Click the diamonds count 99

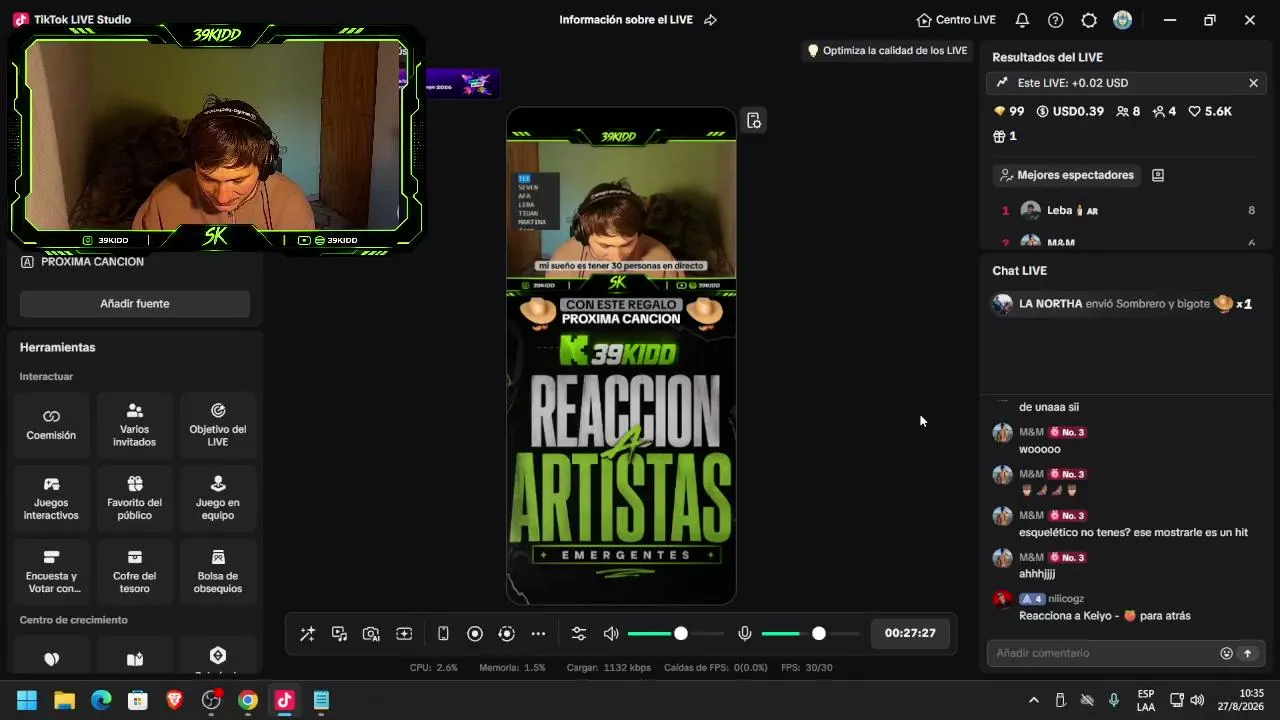point(1009,111)
